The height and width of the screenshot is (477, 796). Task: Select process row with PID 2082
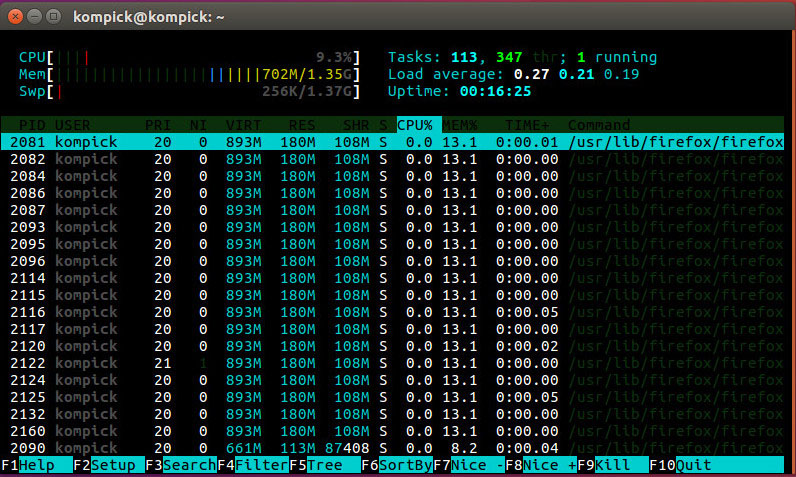392,159
